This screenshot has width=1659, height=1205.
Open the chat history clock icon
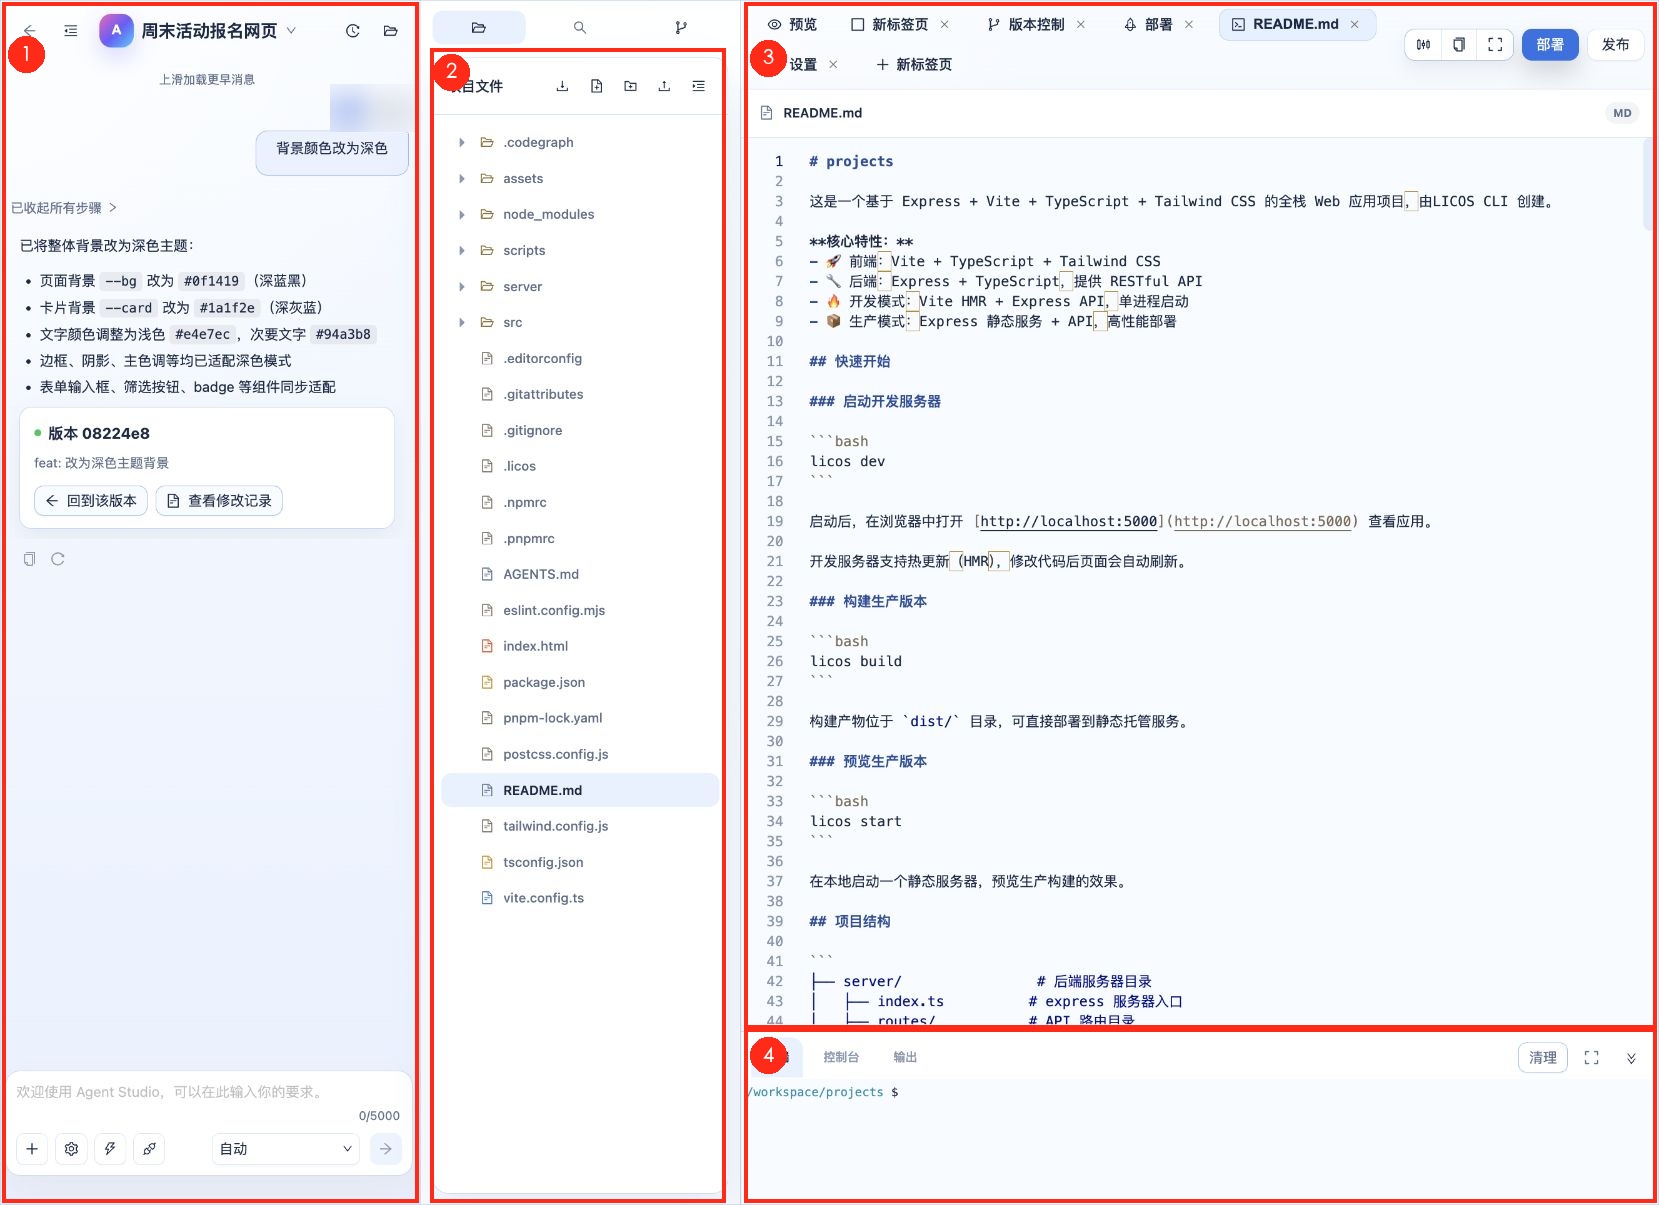coord(353,31)
